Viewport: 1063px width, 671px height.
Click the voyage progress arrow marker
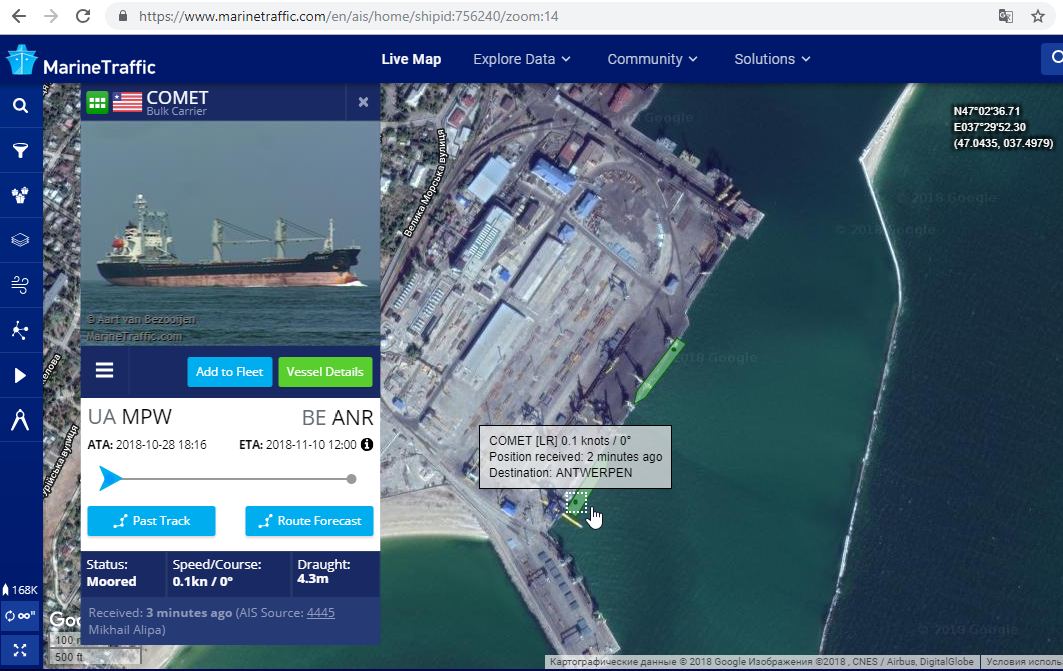pos(110,479)
